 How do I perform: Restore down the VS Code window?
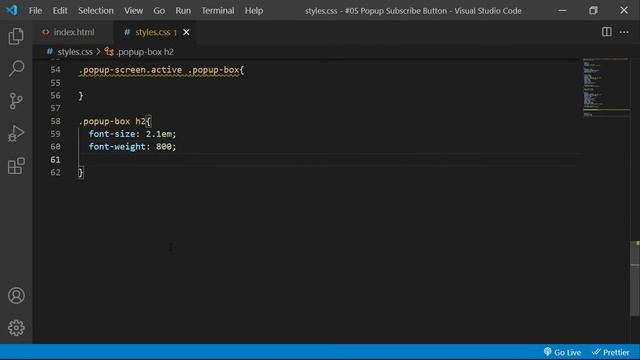pos(593,11)
